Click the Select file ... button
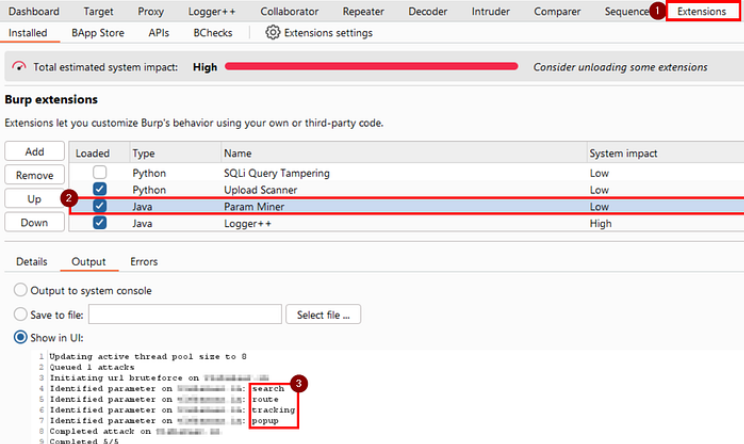The image size is (744, 444). (x=323, y=314)
